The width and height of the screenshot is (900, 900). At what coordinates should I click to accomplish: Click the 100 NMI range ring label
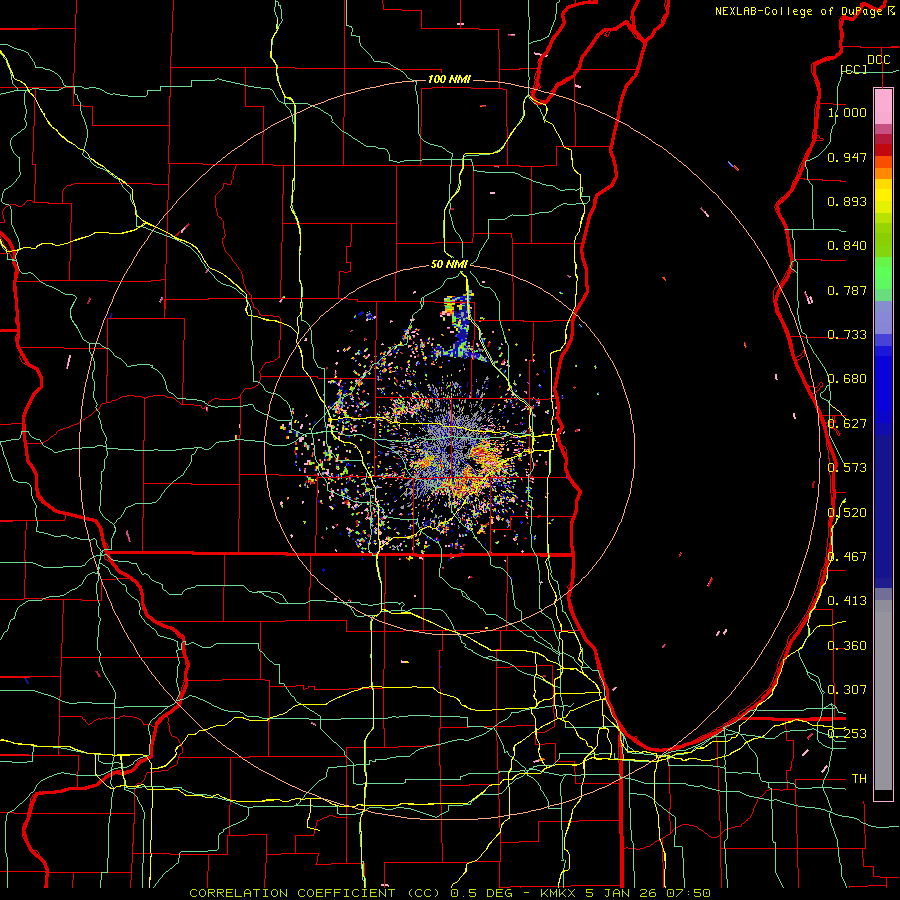point(449,79)
